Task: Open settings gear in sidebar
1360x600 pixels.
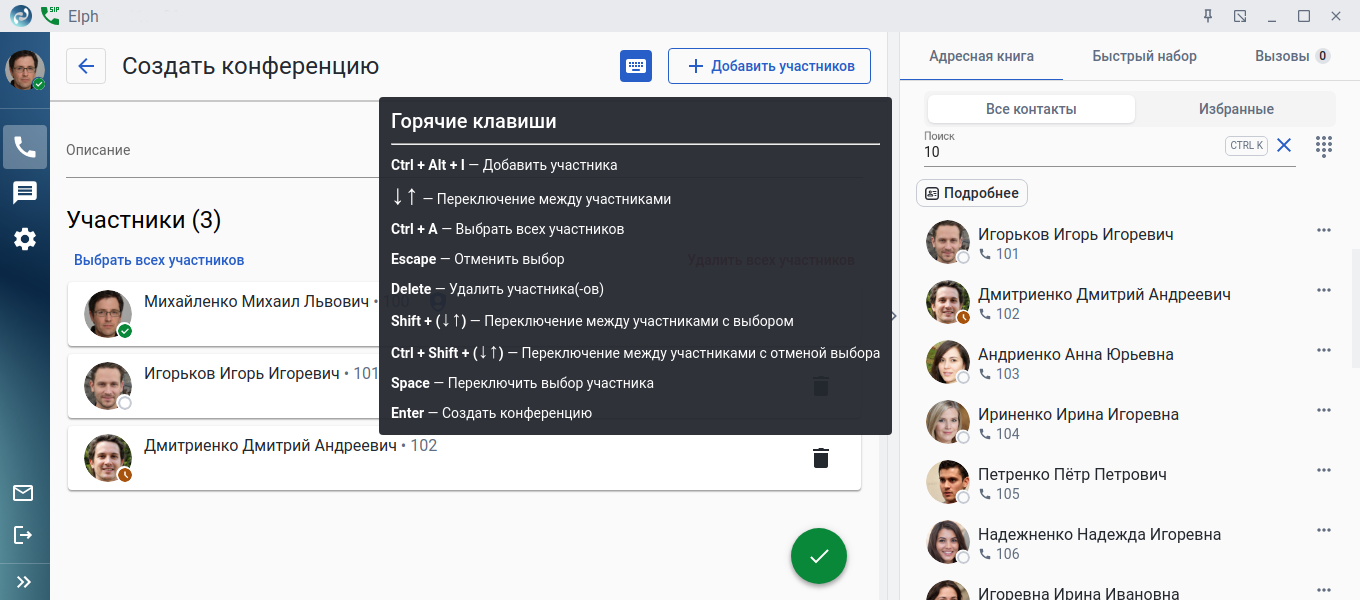Action: 25,239
